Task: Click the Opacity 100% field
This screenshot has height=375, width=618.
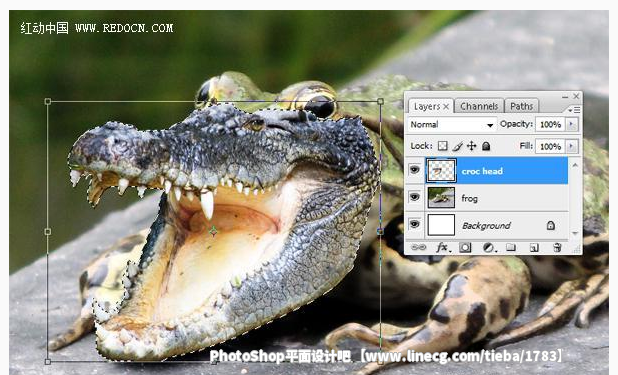Action: [551, 125]
